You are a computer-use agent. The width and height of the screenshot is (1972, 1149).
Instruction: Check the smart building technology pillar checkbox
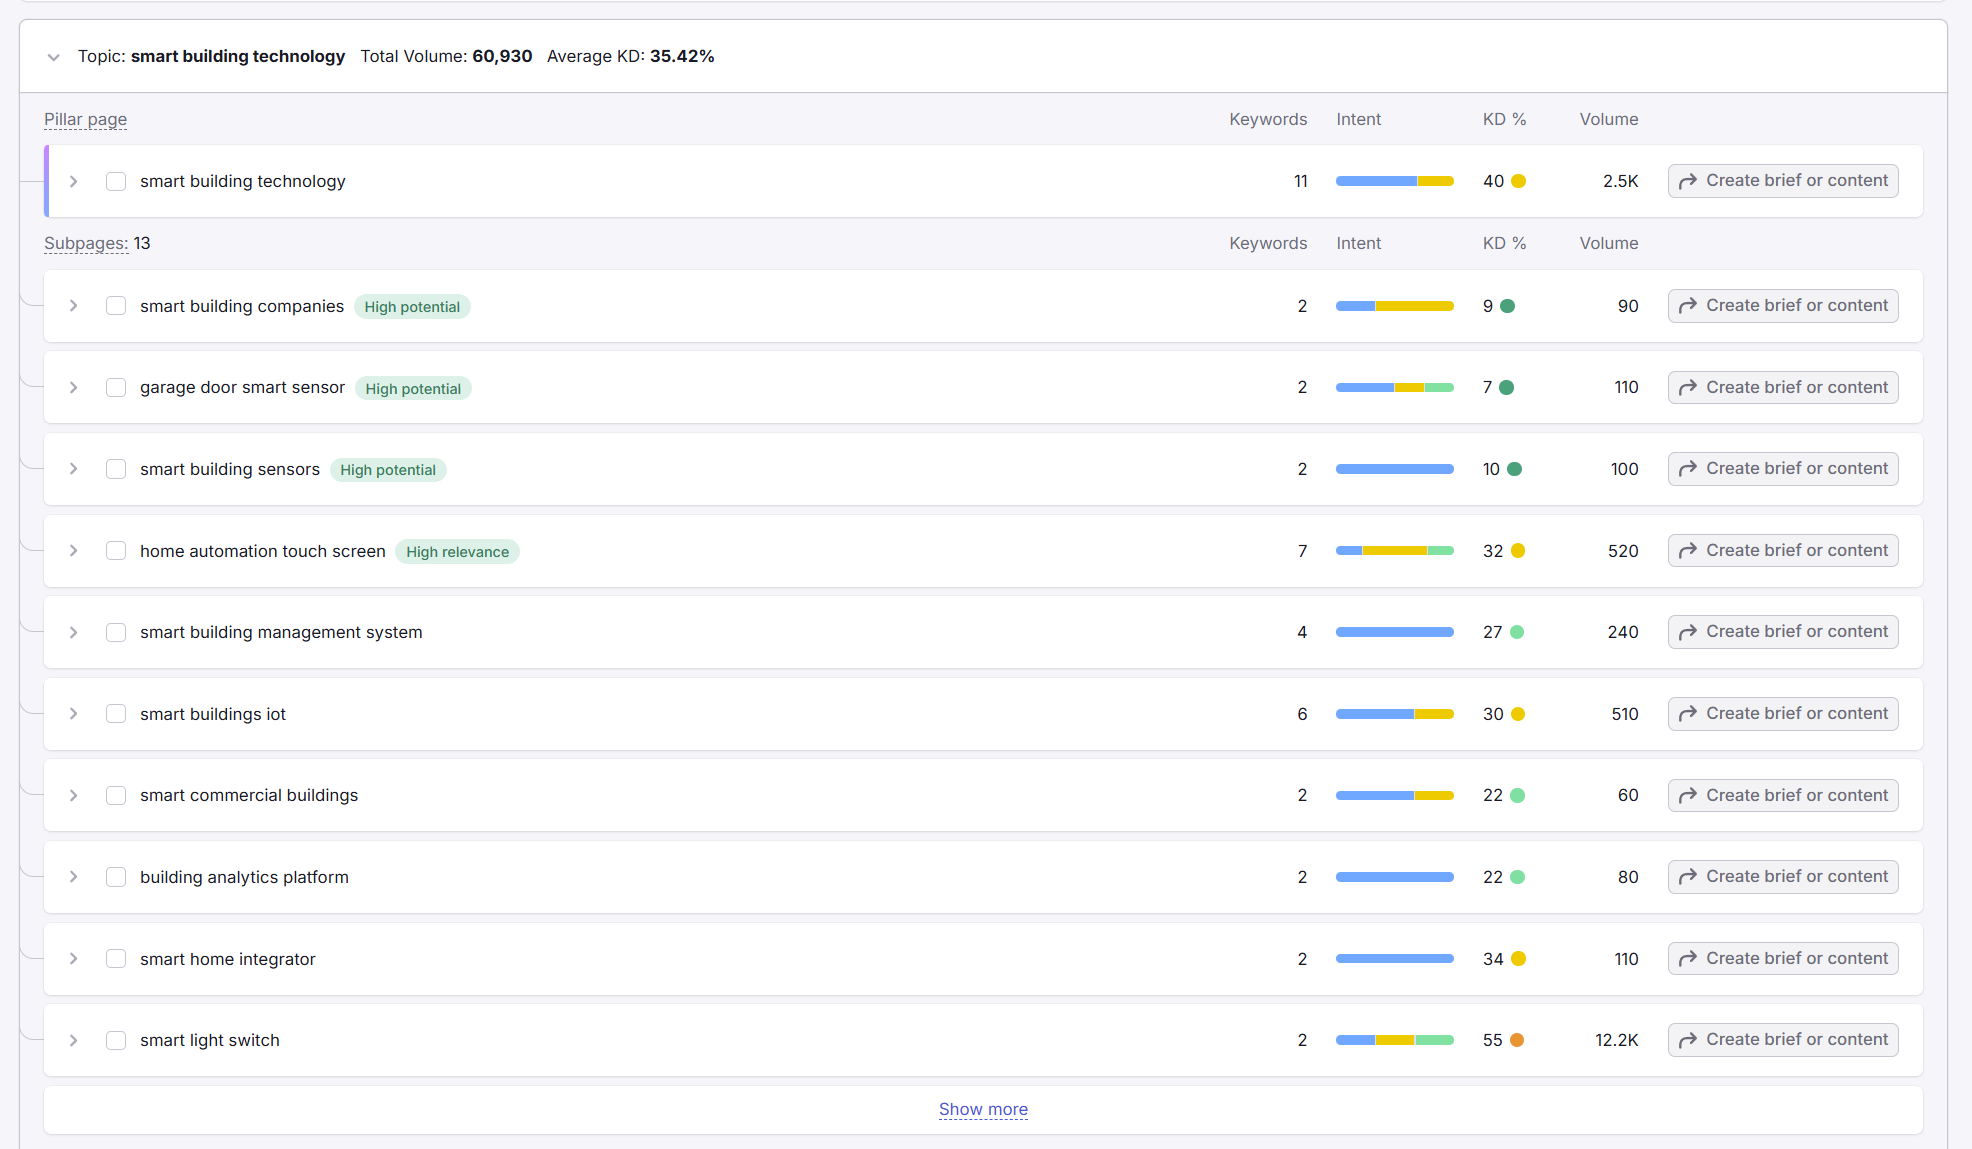[x=116, y=181]
